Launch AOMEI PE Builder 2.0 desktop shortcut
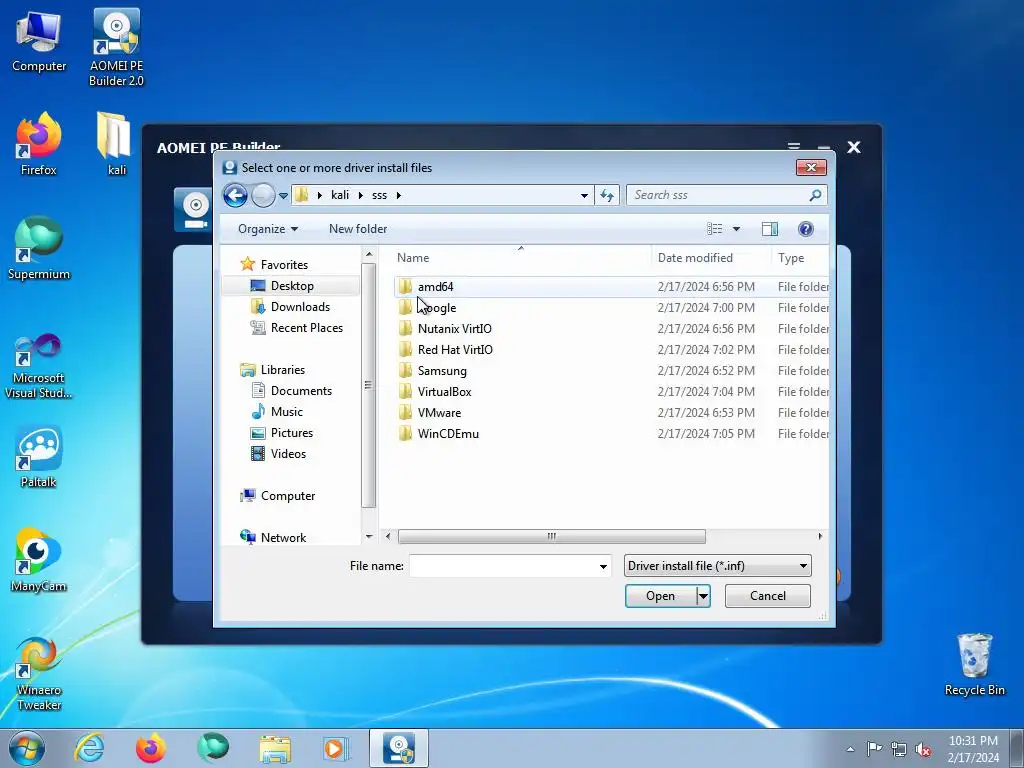The image size is (1024, 768). tap(116, 48)
